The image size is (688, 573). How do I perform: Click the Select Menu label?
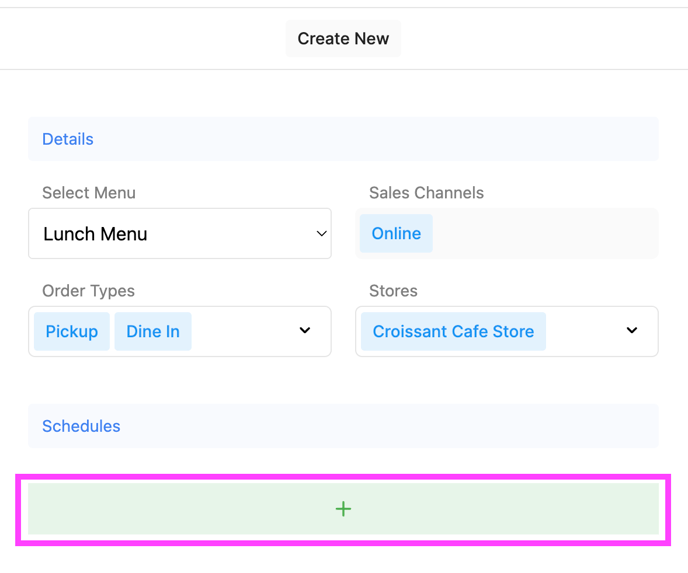[89, 193]
